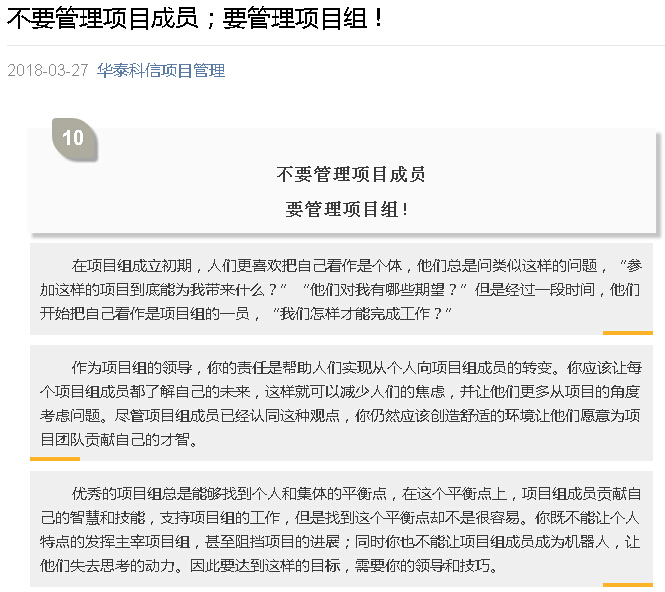Click the paragraph starting 优秀的项目组总是能够

[341, 530]
